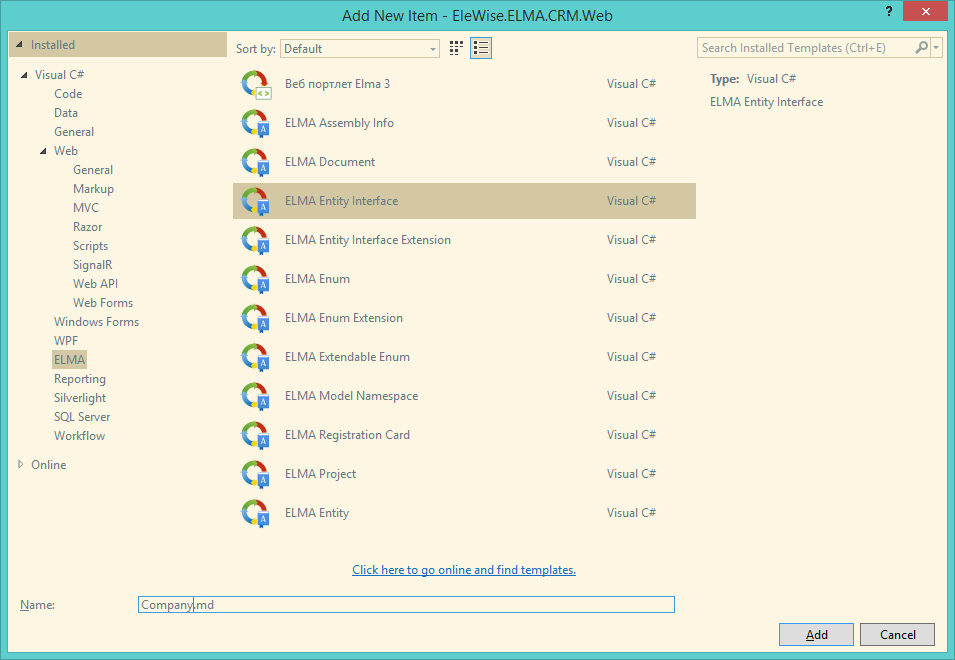Select the WPF category

pyautogui.click(x=66, y=340)
